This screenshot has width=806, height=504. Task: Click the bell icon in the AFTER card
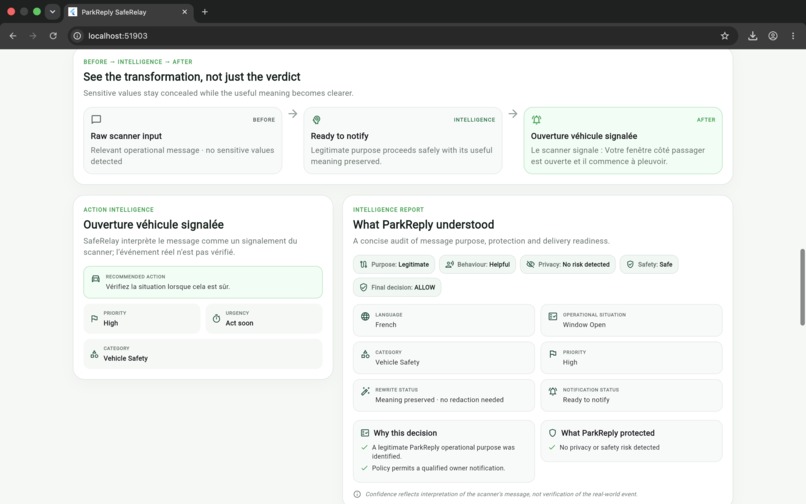(536, 119)
